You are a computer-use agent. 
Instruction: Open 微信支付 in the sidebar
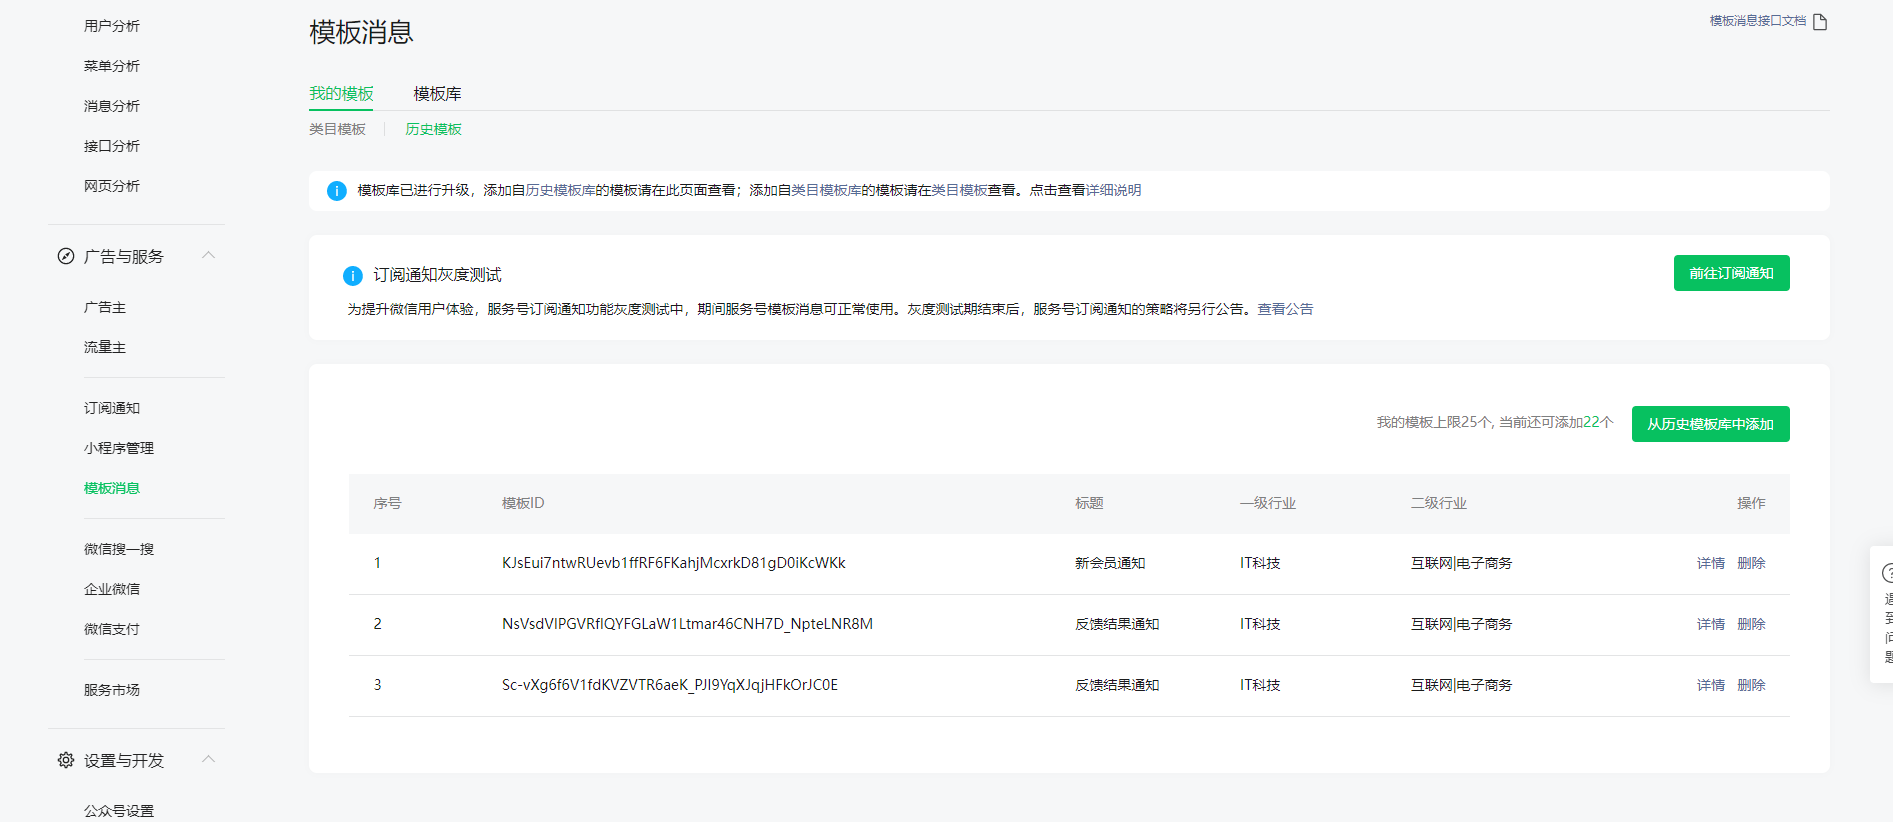112,629
